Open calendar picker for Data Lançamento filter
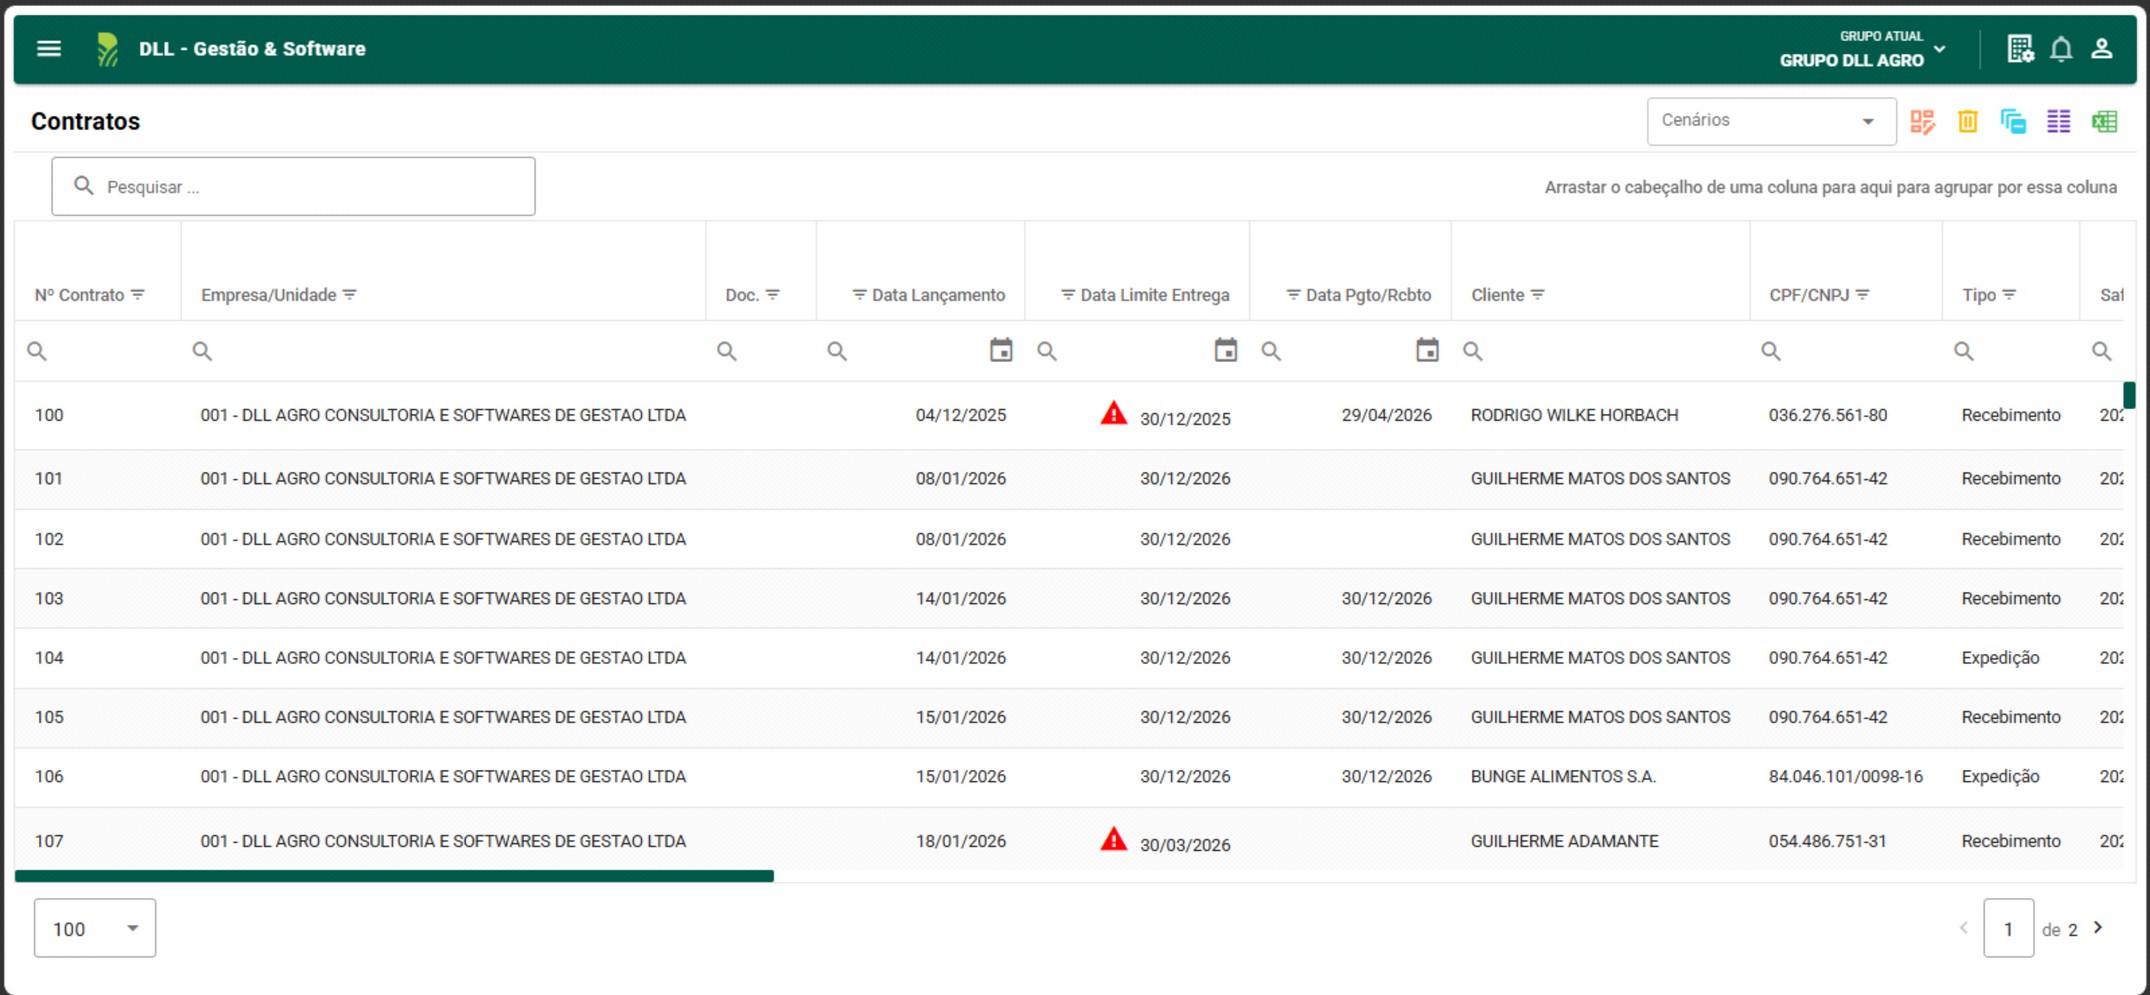2150x995 pixels. [x=1001, y=350]
